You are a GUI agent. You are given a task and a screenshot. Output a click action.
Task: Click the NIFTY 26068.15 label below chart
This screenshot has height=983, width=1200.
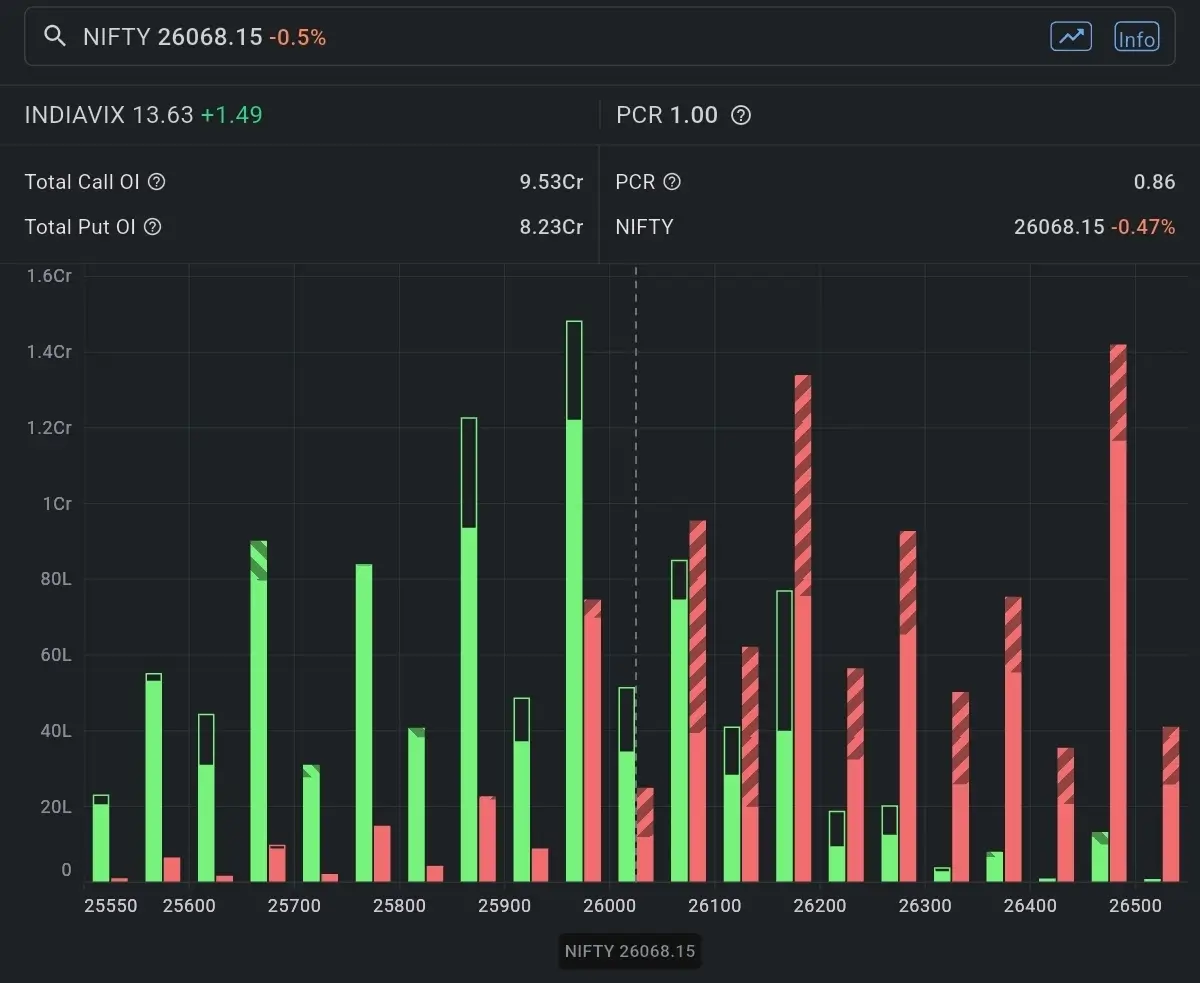click(629, 951)
